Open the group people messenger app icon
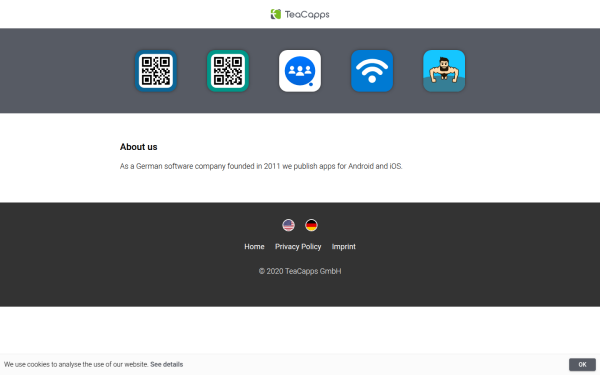The image size is (600, 375). point(300,71)
